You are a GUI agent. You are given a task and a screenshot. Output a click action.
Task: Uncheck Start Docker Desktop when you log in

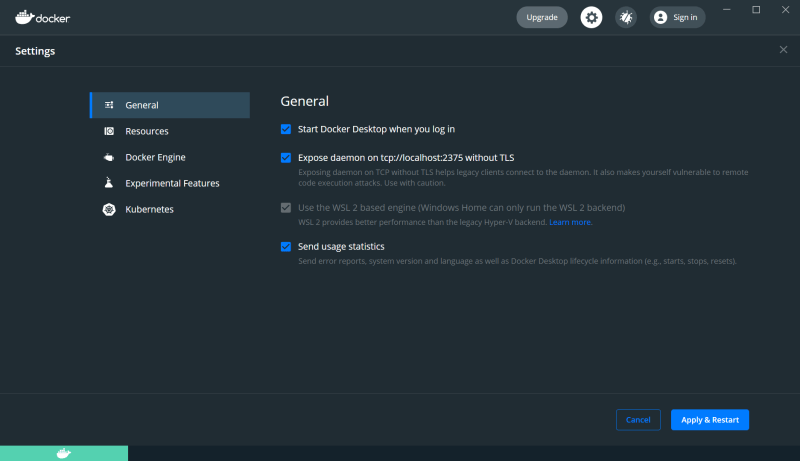(286, 129)
